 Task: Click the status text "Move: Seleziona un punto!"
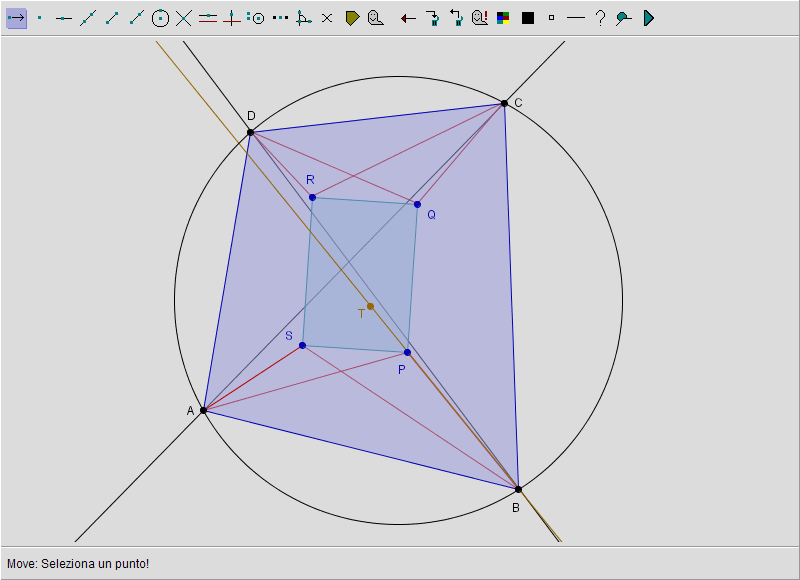tap(78, 564)
